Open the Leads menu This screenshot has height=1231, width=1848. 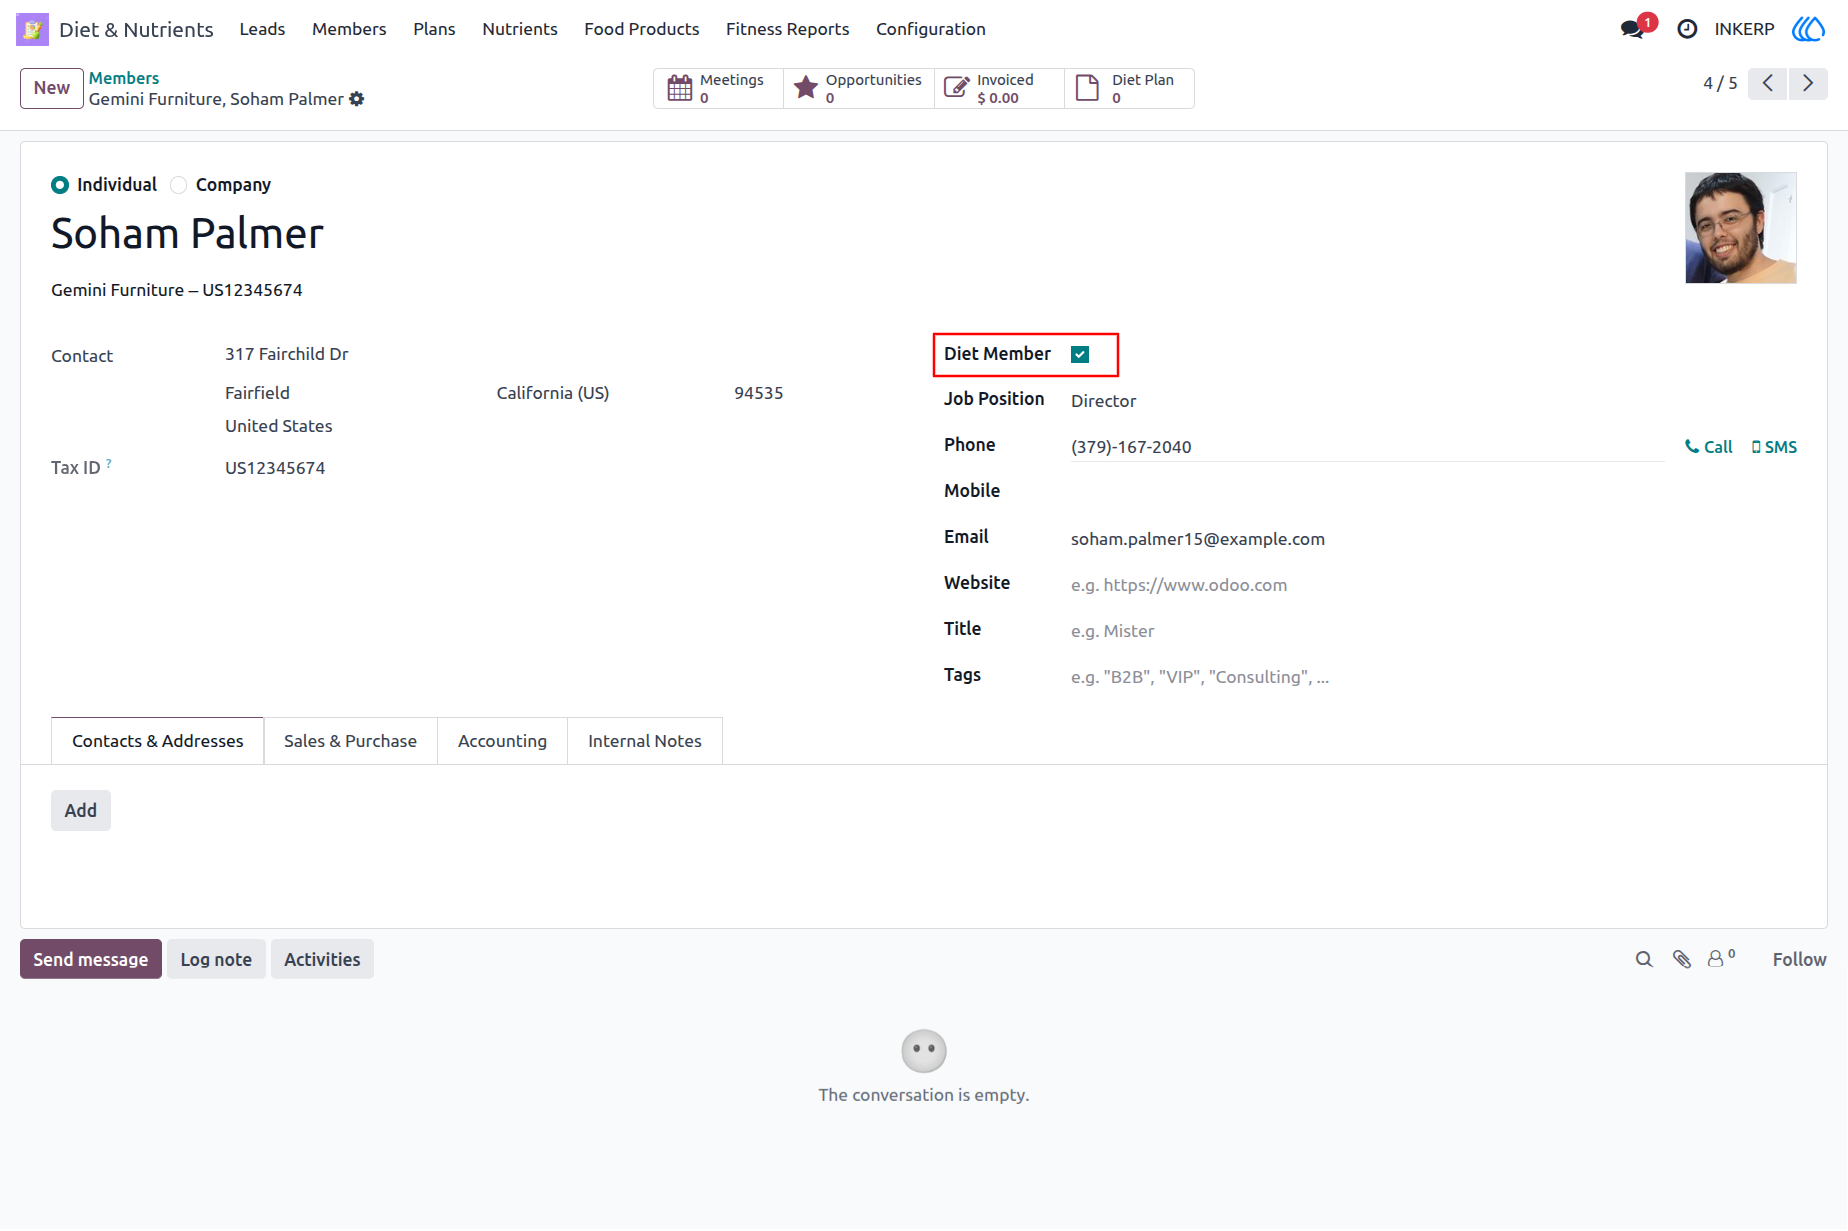click(x=262, y=29)
